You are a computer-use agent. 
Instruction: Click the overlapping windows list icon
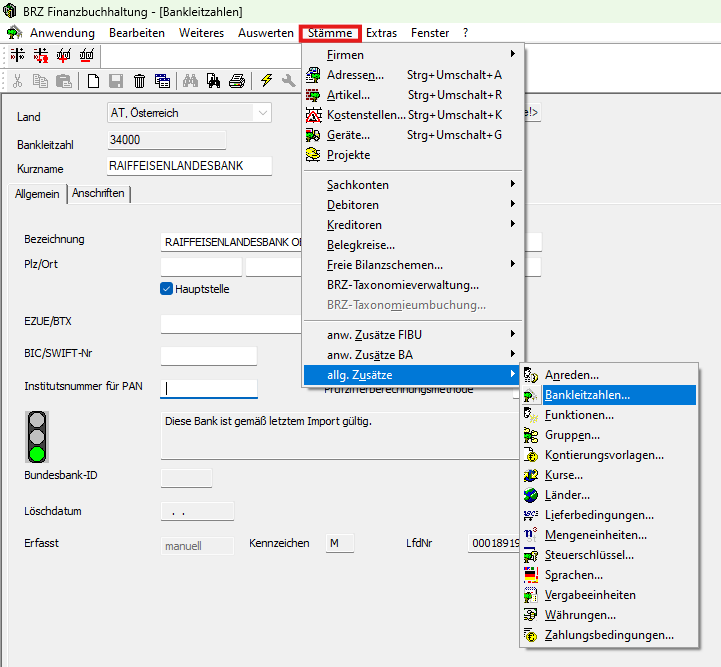(162, 81)
